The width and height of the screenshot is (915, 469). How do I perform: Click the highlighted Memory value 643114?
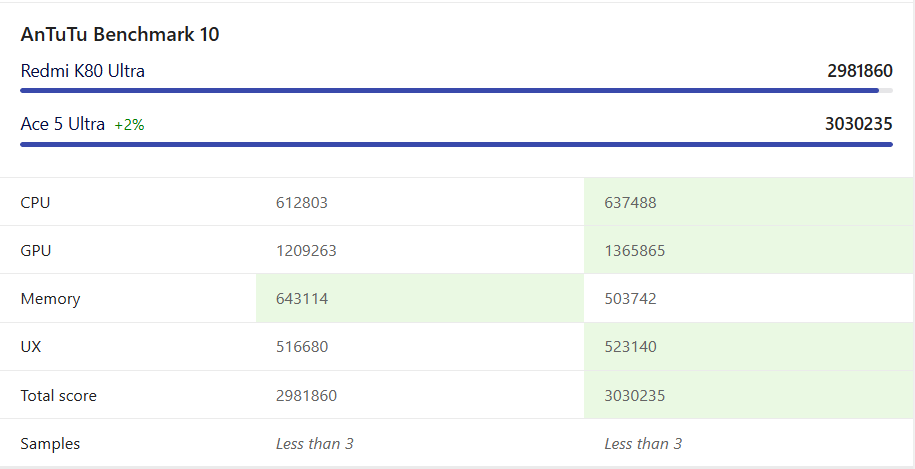(x=302, y=299)
